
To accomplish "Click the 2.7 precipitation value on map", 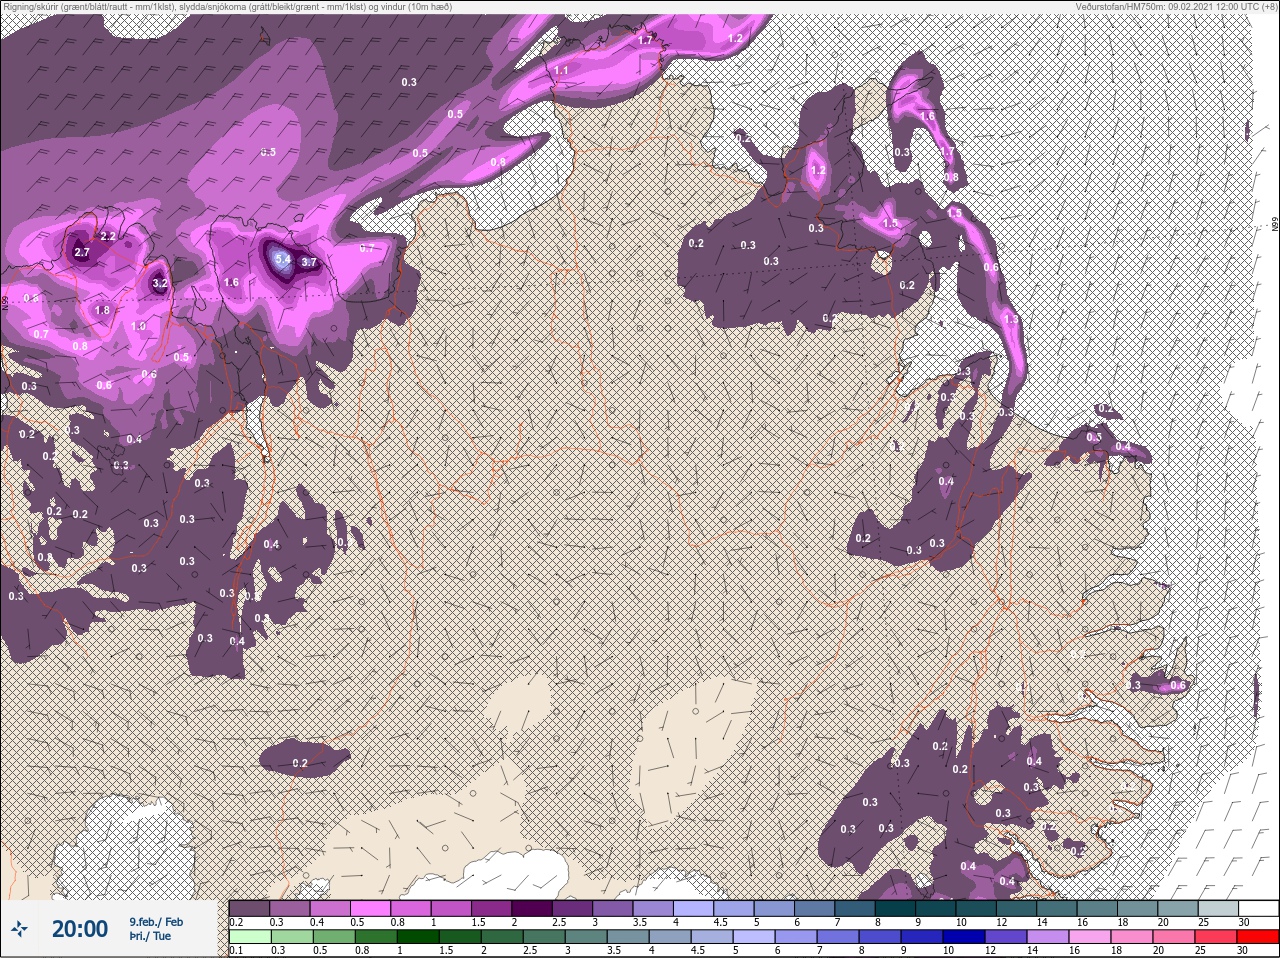I will [x=82, y=253].
